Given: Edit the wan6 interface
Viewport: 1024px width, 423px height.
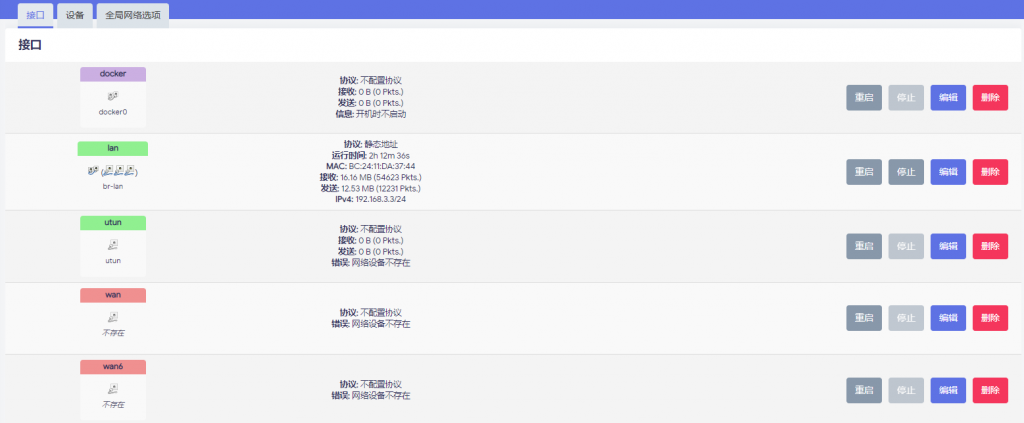Looking at the screenshot, I should coord(948,390).
